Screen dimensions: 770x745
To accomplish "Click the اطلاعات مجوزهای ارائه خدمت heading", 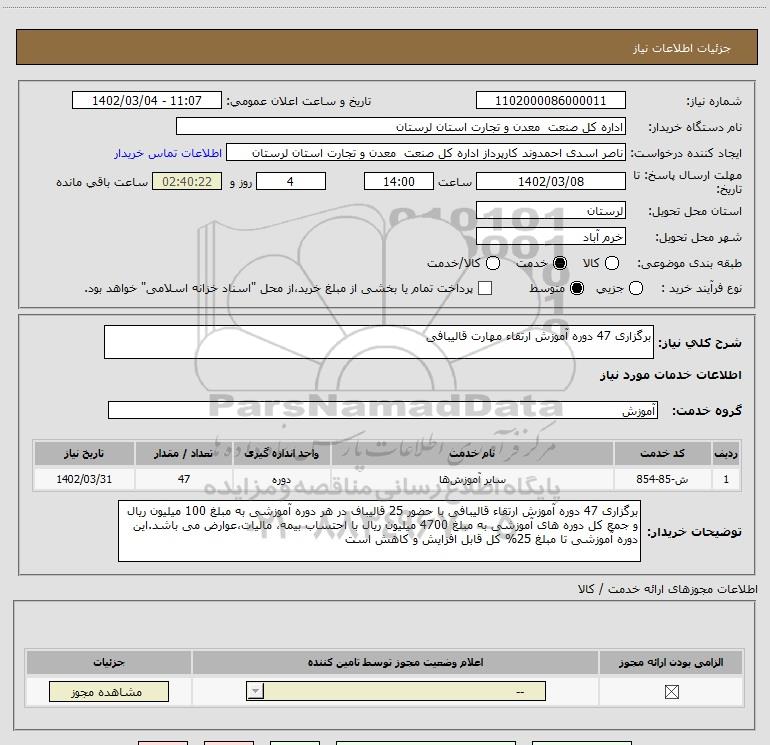I will tap(668, 589).
